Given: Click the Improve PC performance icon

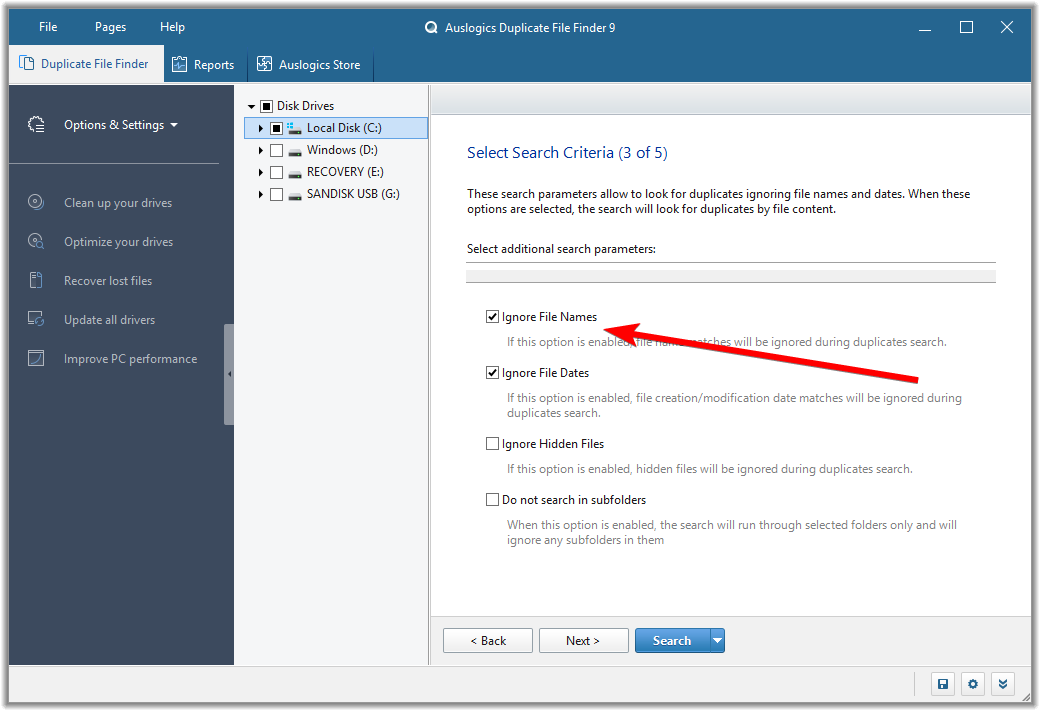Looking at the screenshot, I should click(36, 358).
